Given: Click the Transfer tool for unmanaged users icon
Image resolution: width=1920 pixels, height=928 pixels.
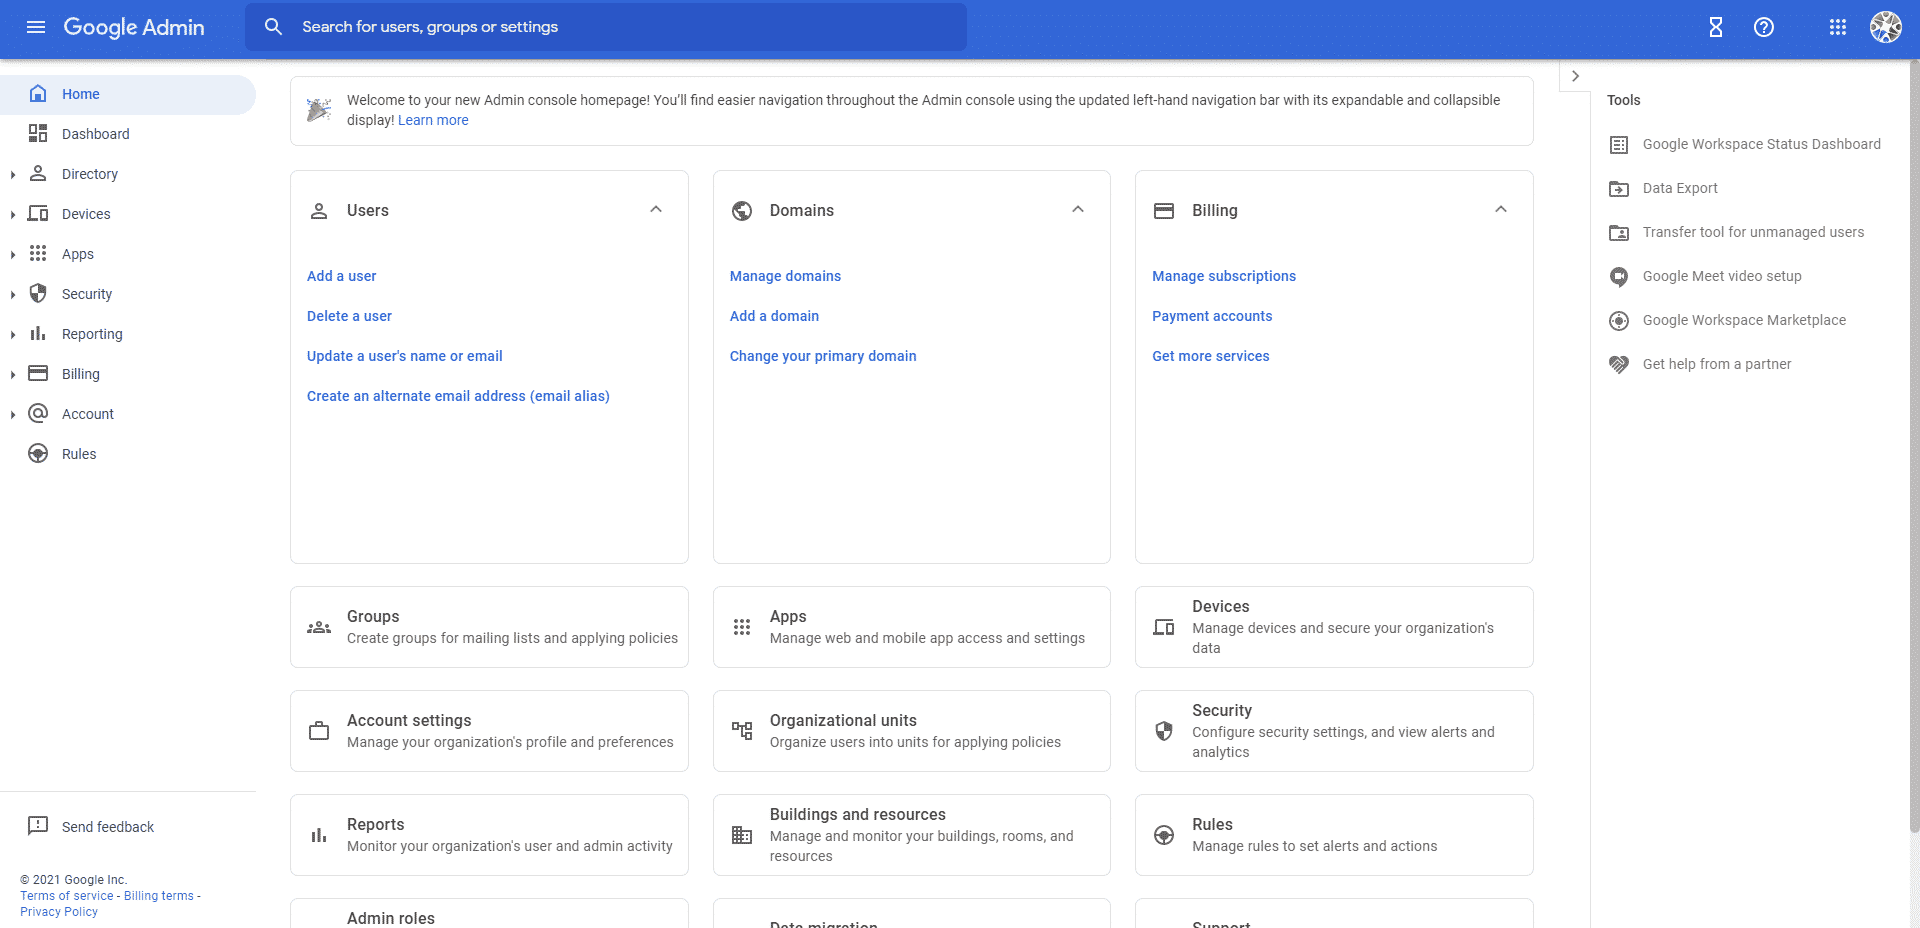Looking at the screenshot, I should click(x=1619, y=233).
